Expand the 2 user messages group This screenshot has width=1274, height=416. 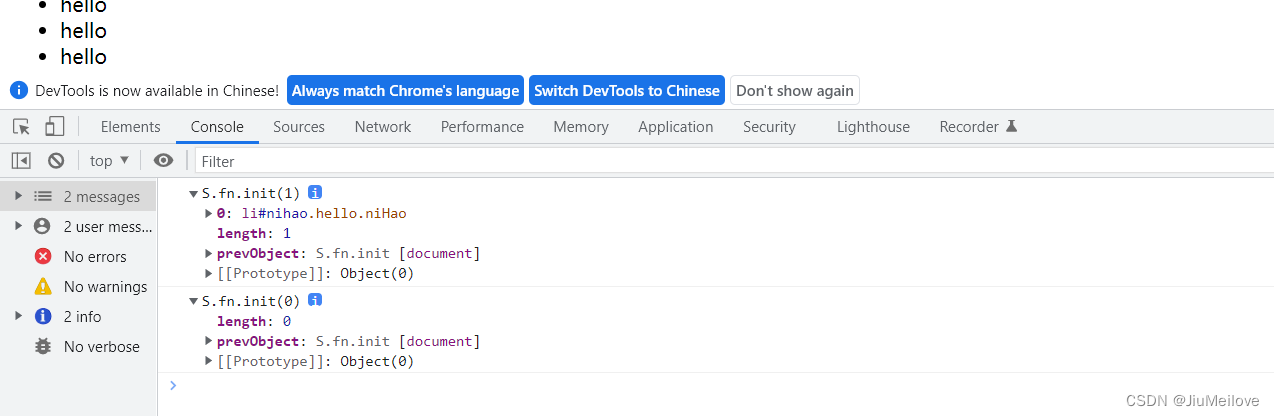pyautogui.click(x=18, y=227)
